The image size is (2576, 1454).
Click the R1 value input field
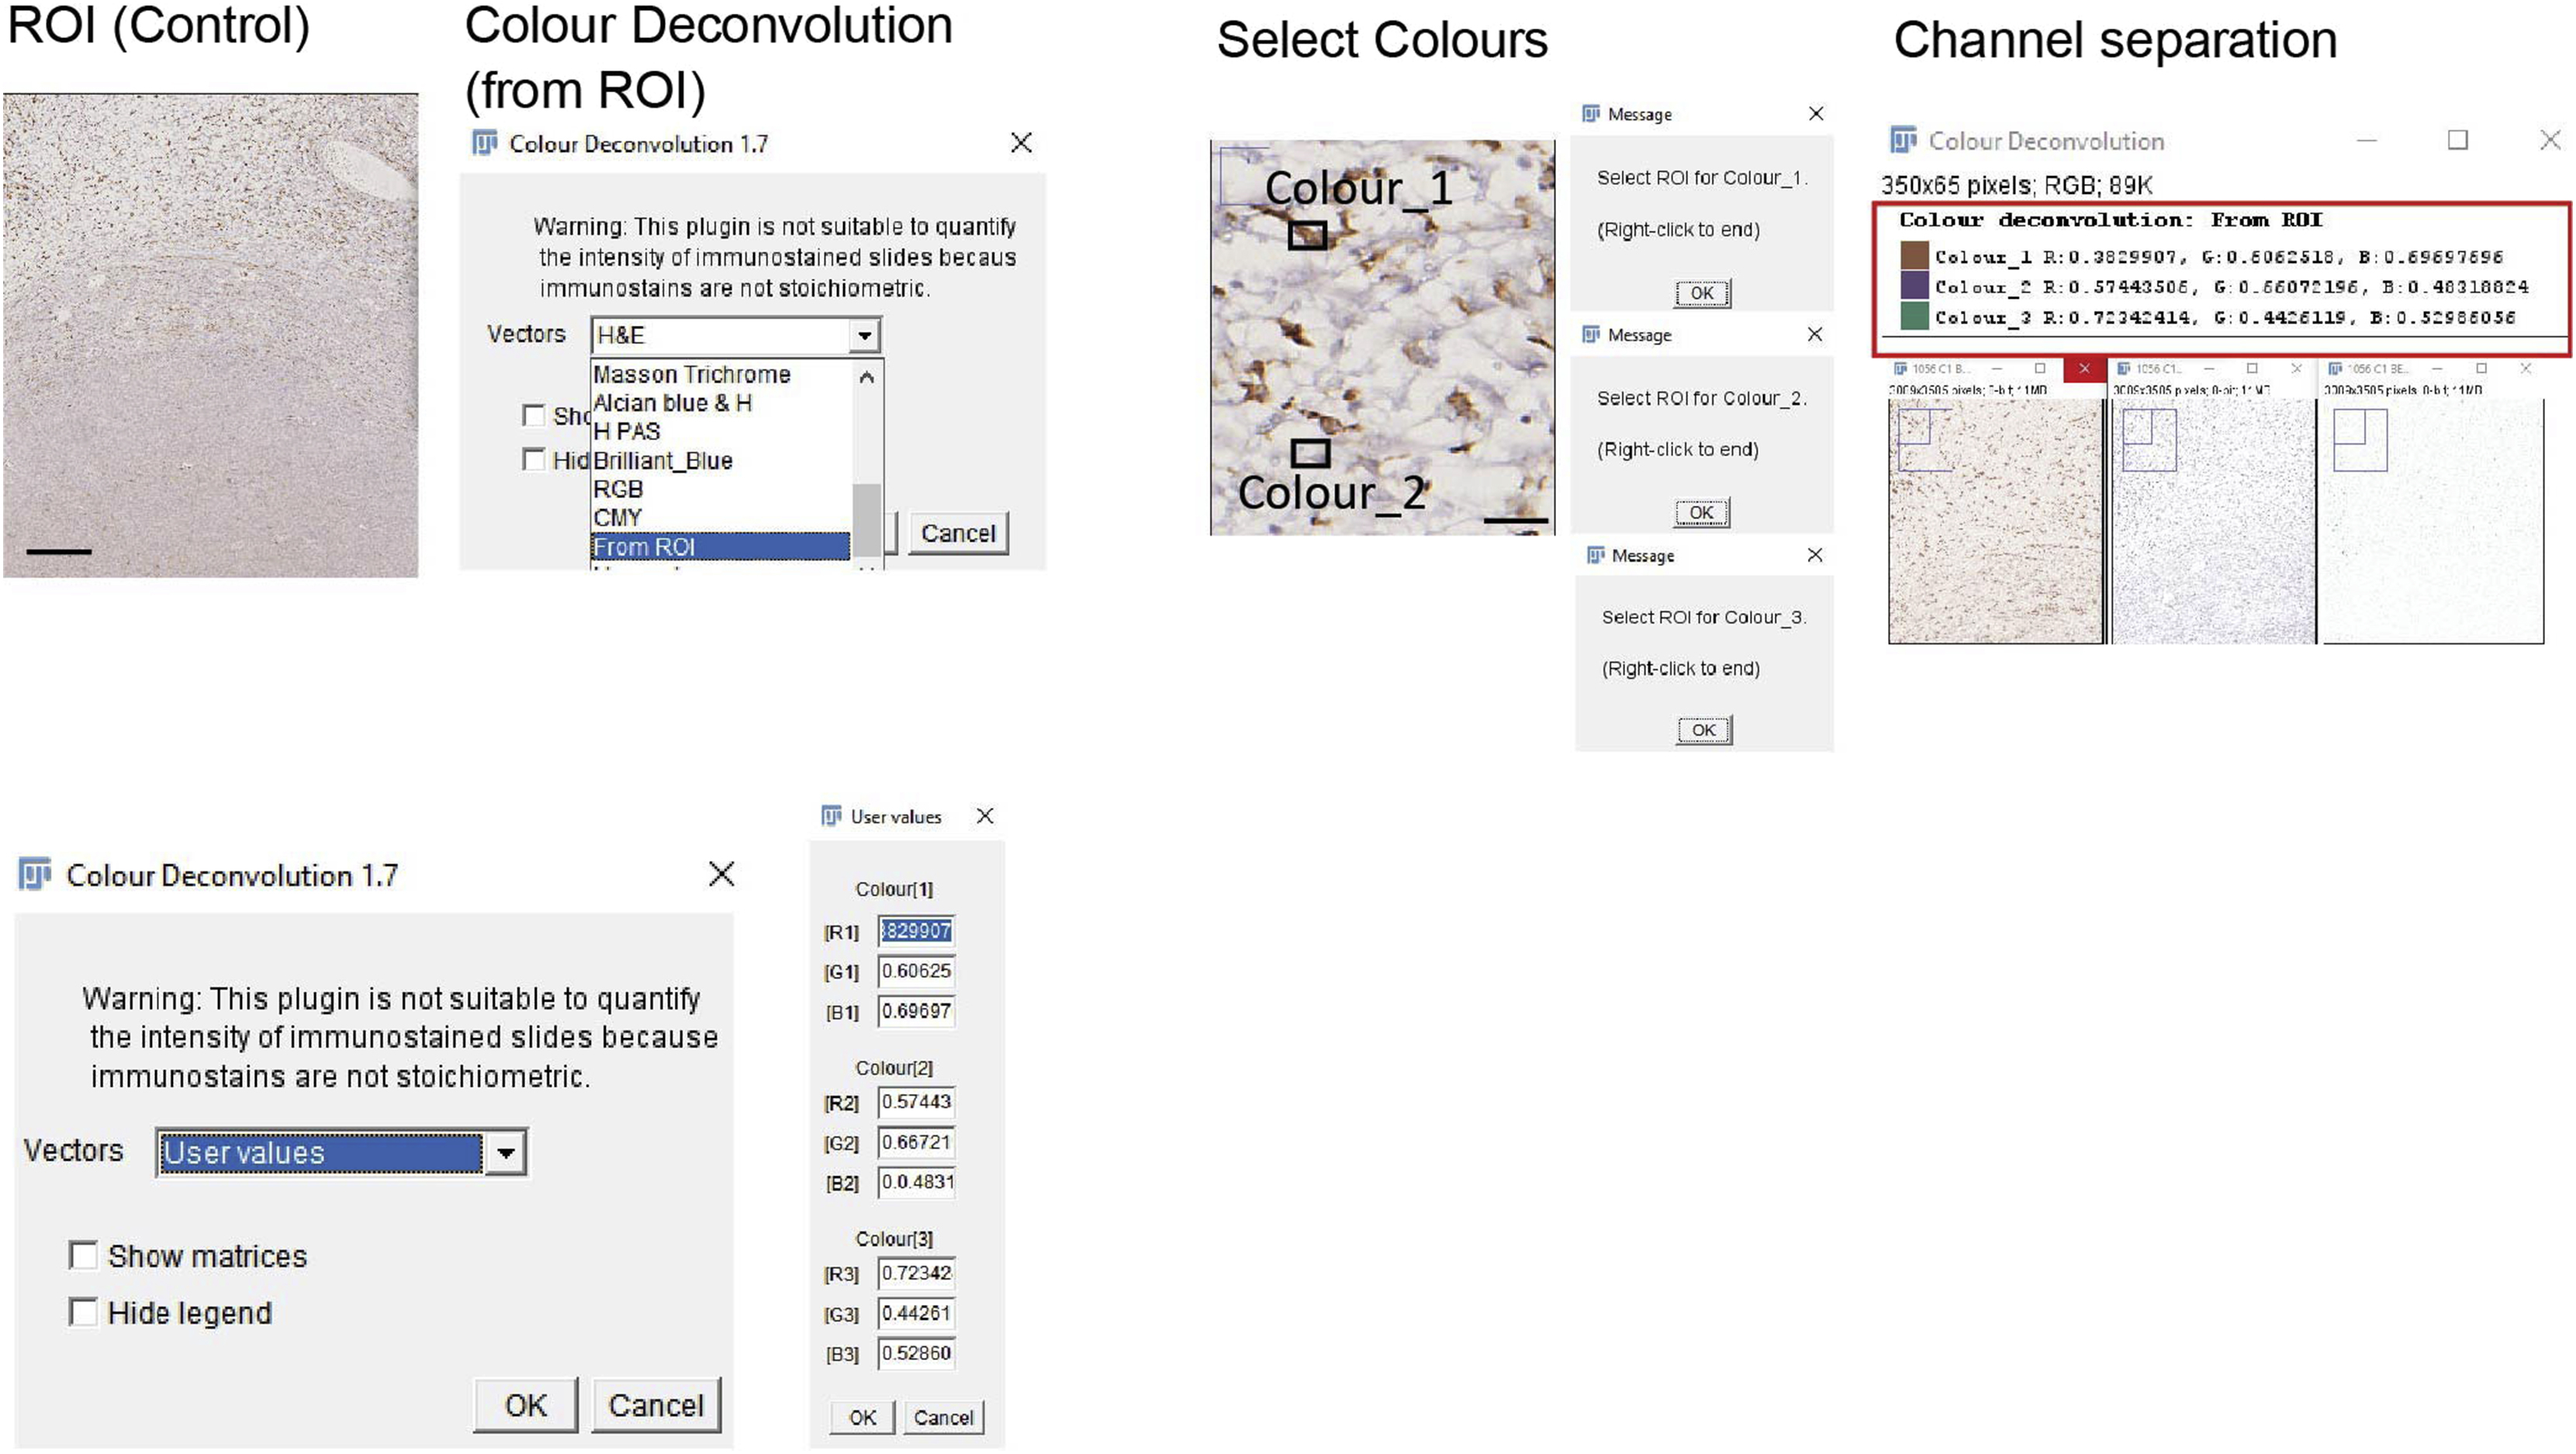(x=916, y=931)
